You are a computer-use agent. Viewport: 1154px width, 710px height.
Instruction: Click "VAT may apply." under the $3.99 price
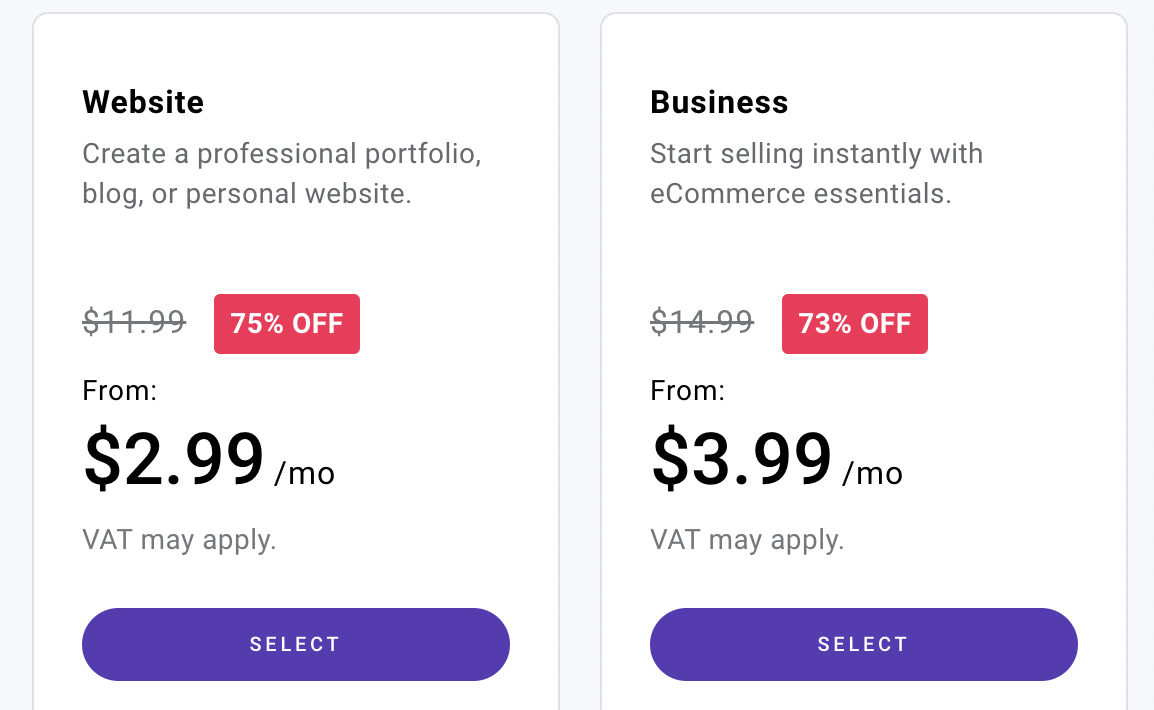point(747,540)
